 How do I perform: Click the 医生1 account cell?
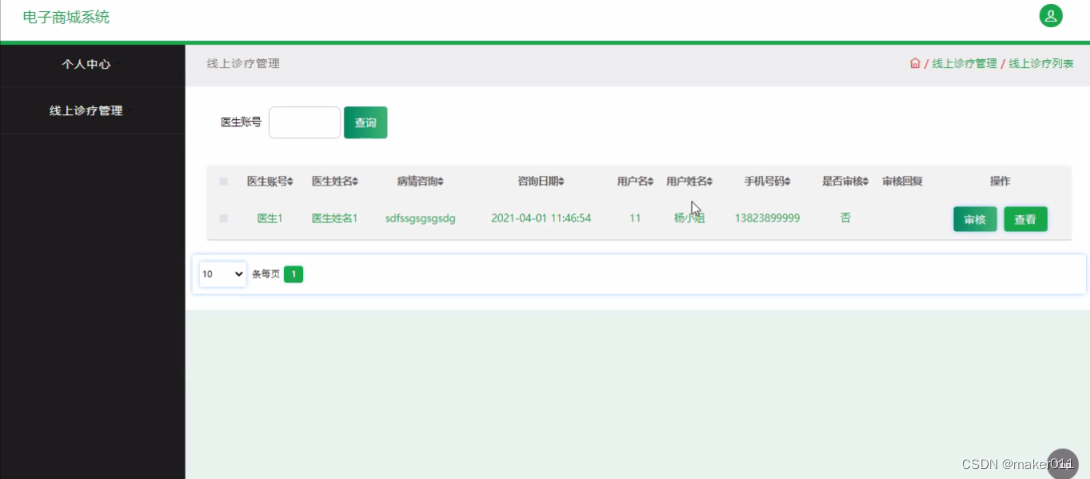click(x=270, y=218)
